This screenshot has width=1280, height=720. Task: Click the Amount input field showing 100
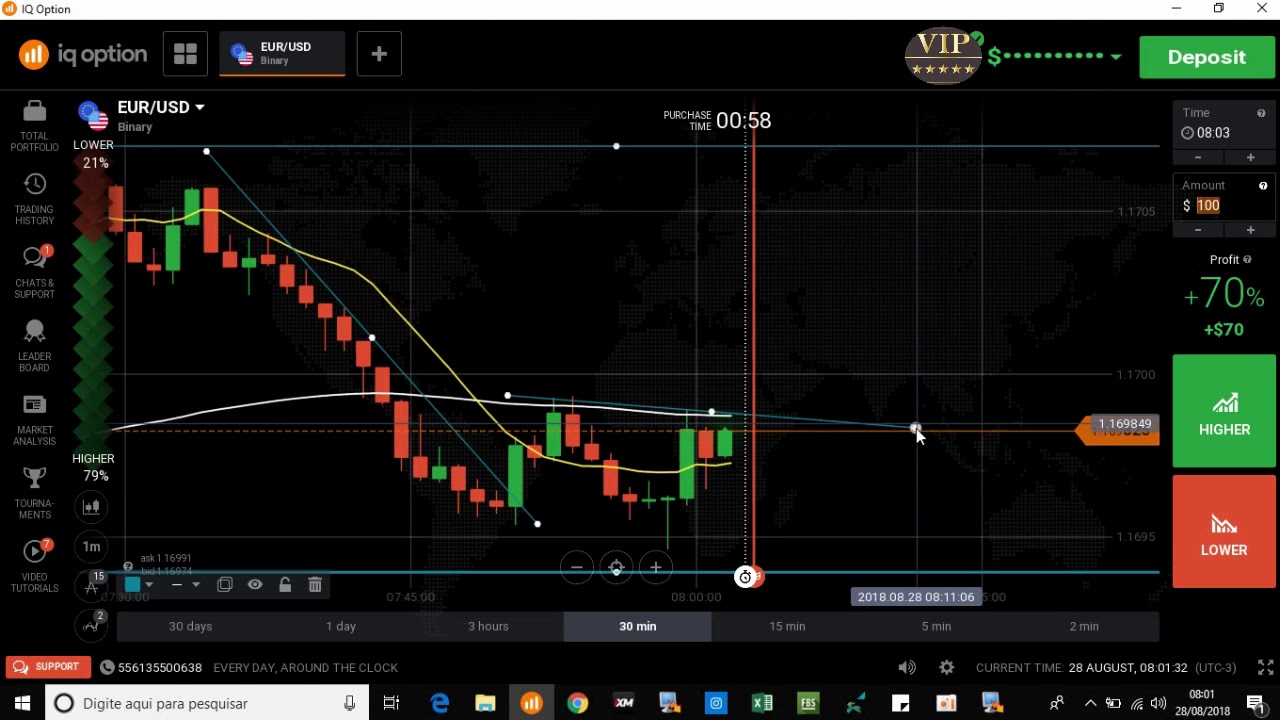[1224, 205]
